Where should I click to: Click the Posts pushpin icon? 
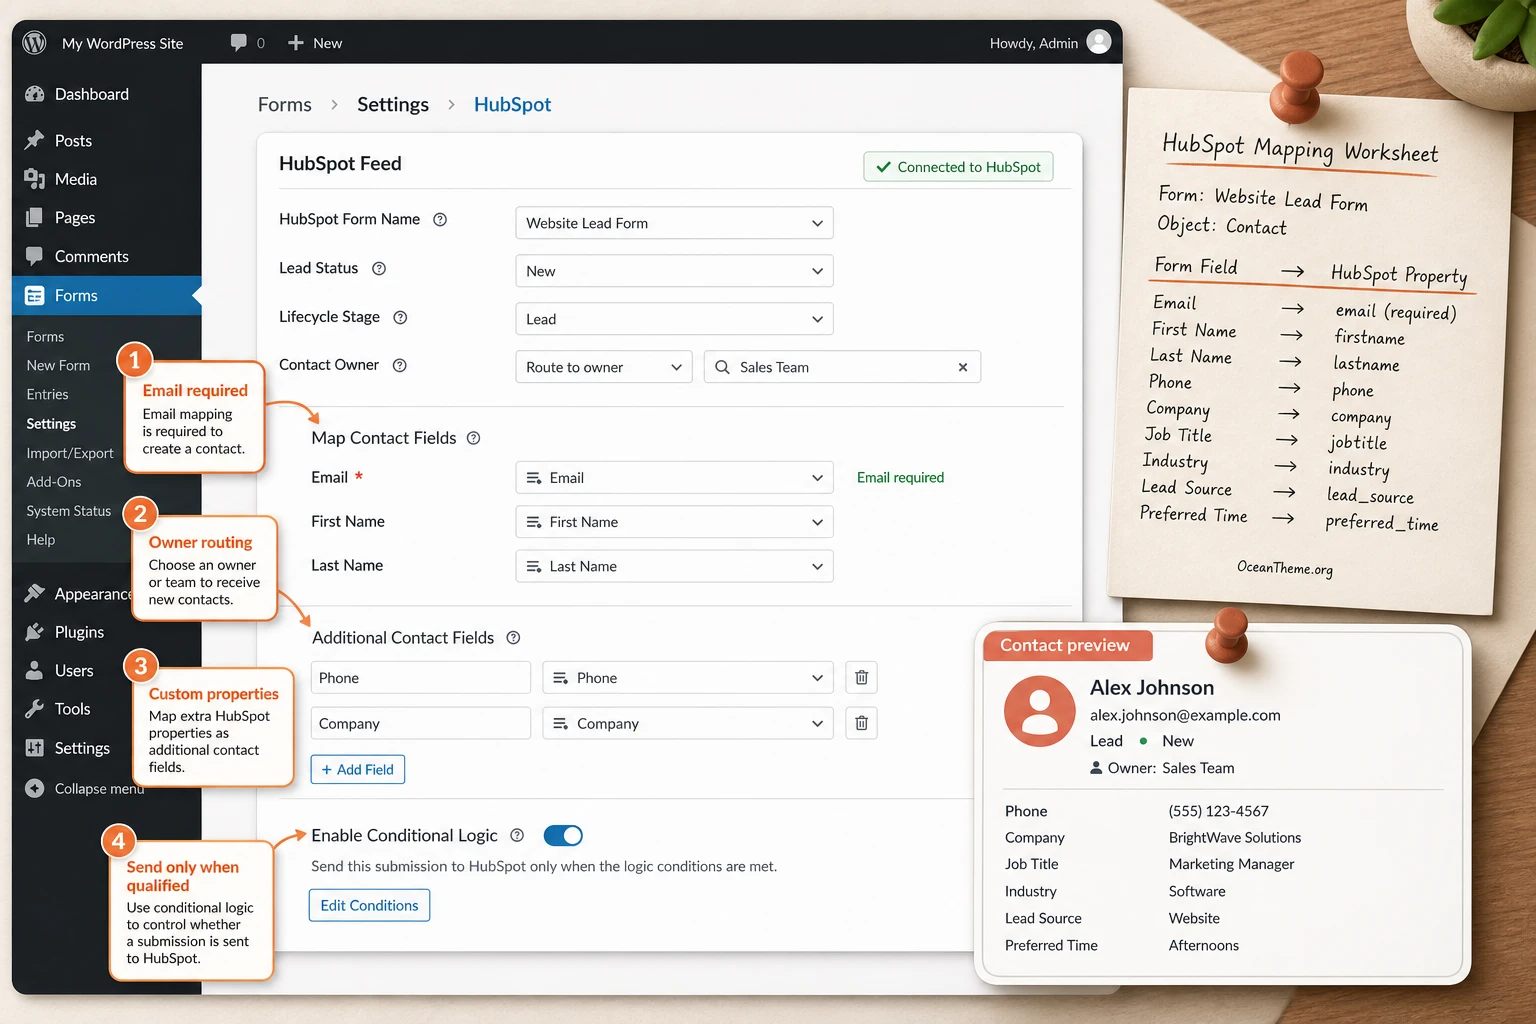click(35, 140)
